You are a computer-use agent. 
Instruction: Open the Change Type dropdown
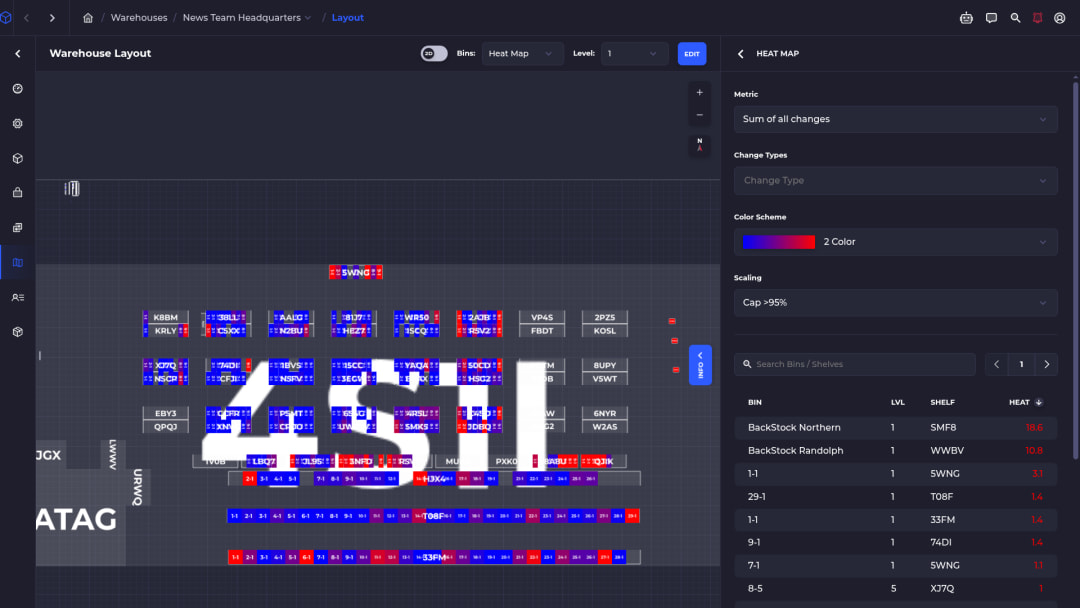coord(895,180)
